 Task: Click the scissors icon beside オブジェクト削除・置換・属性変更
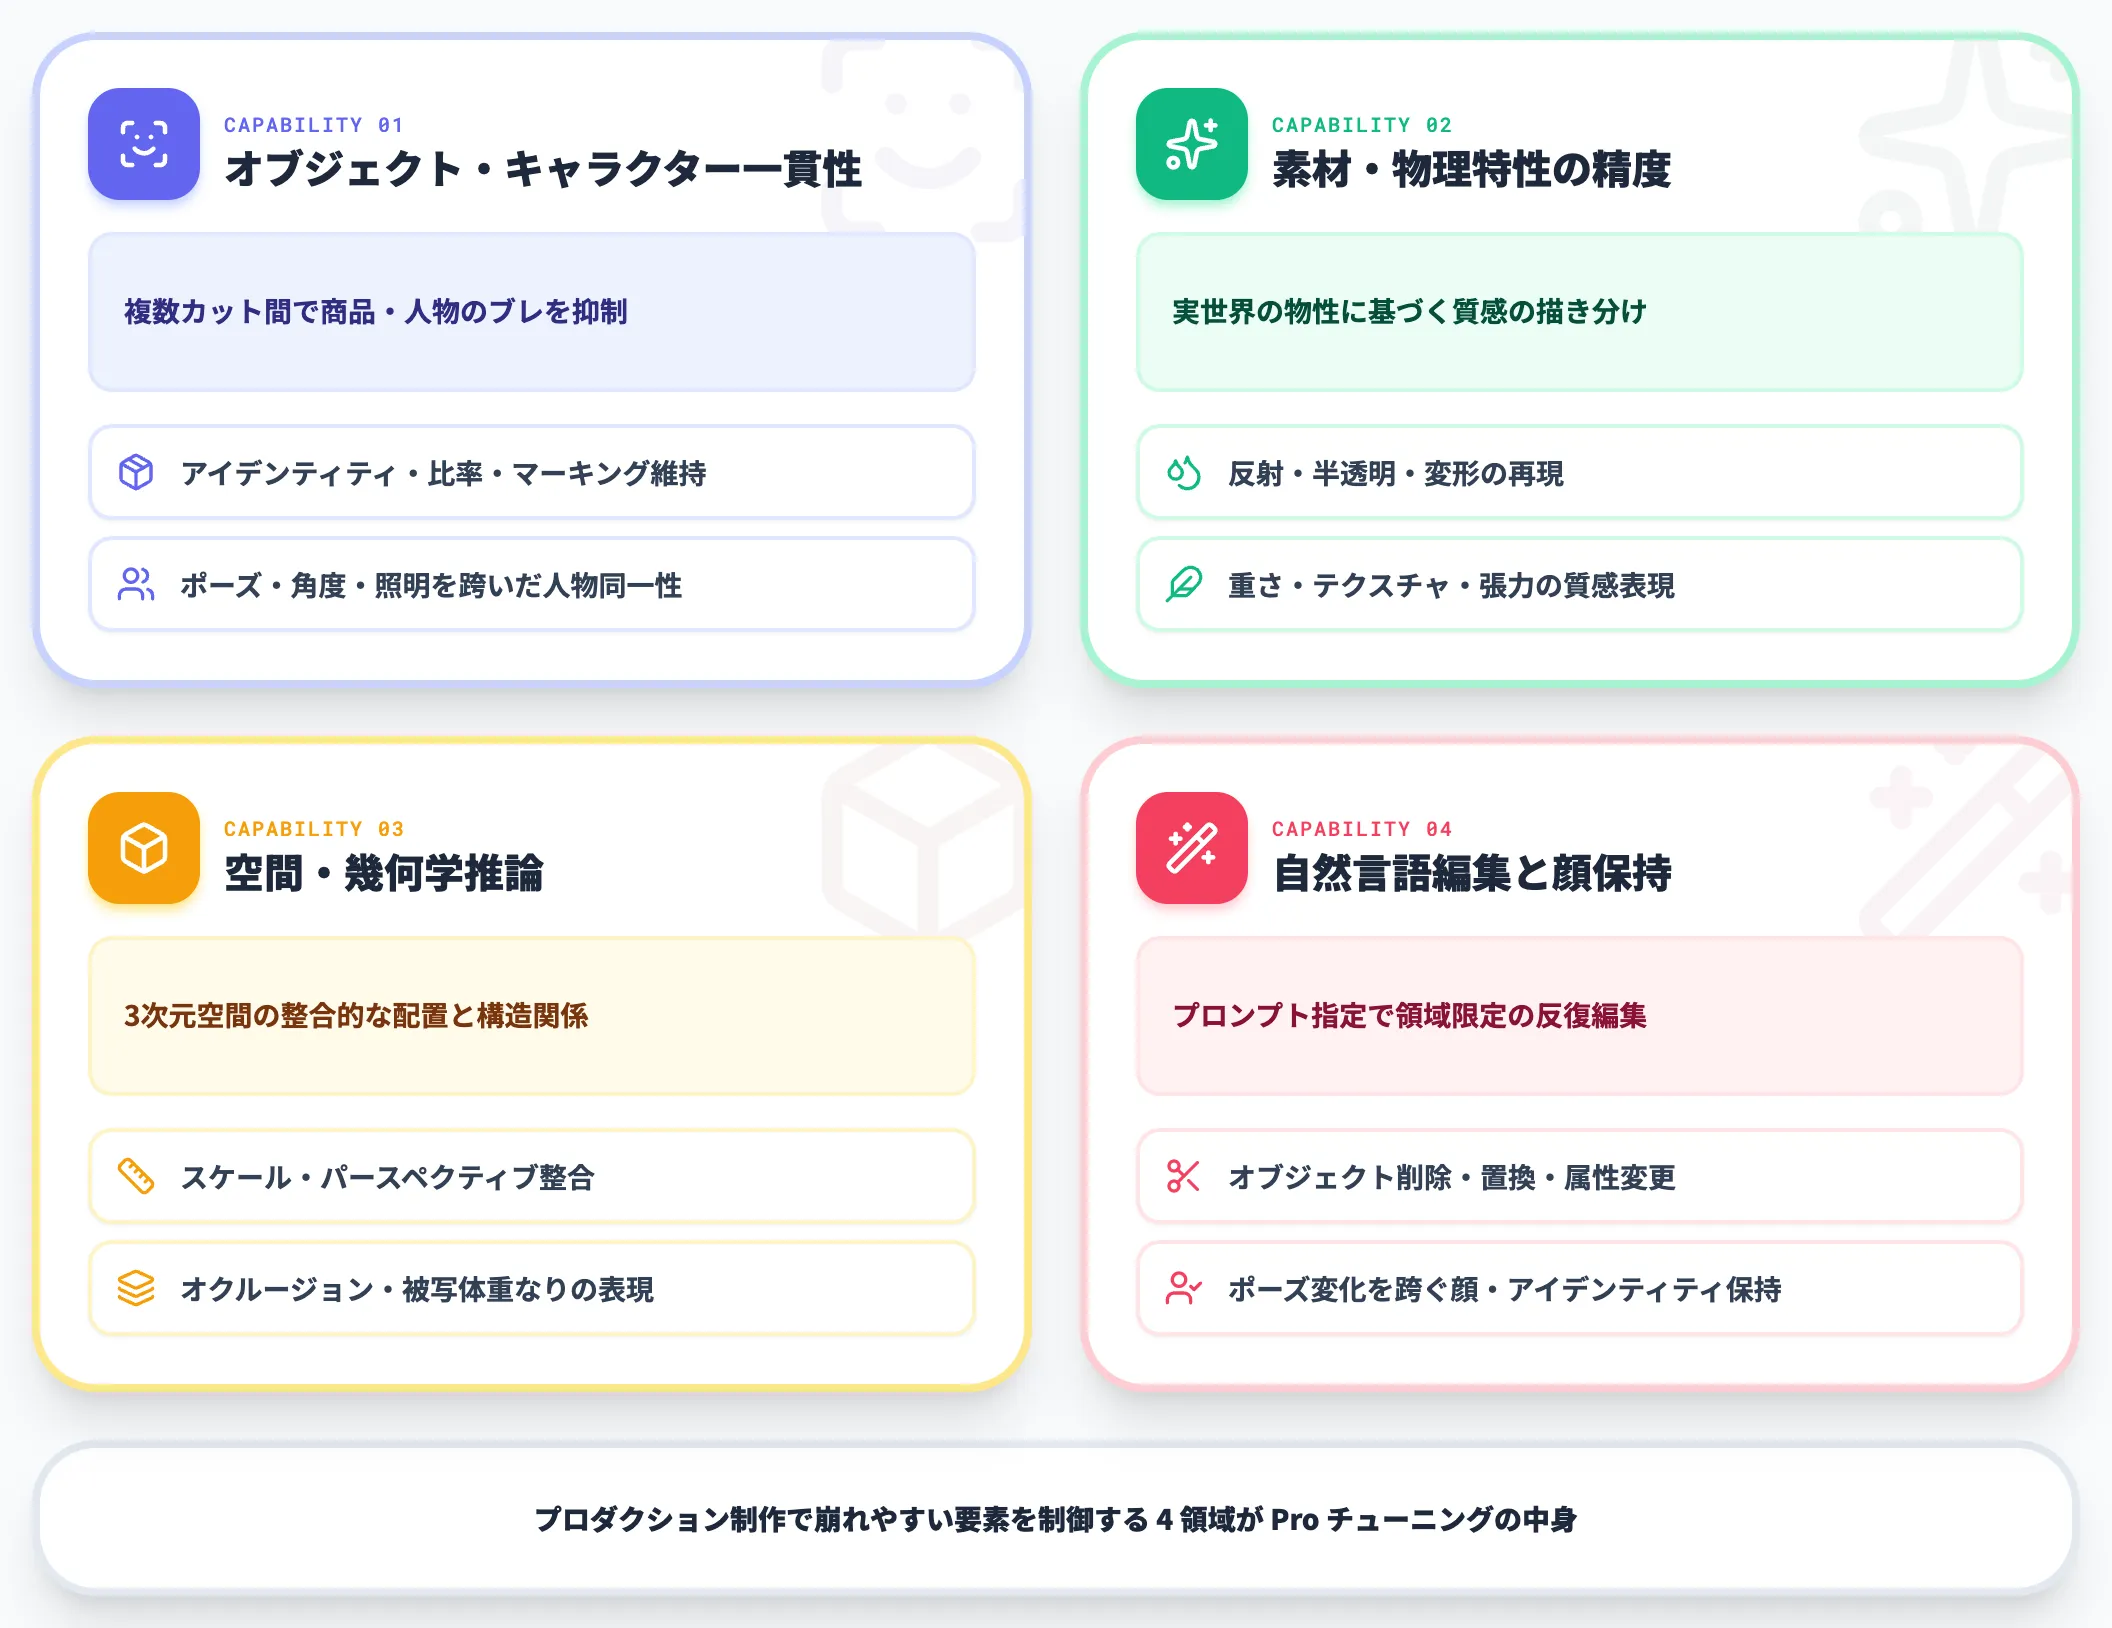[x=1184, y=1176]
